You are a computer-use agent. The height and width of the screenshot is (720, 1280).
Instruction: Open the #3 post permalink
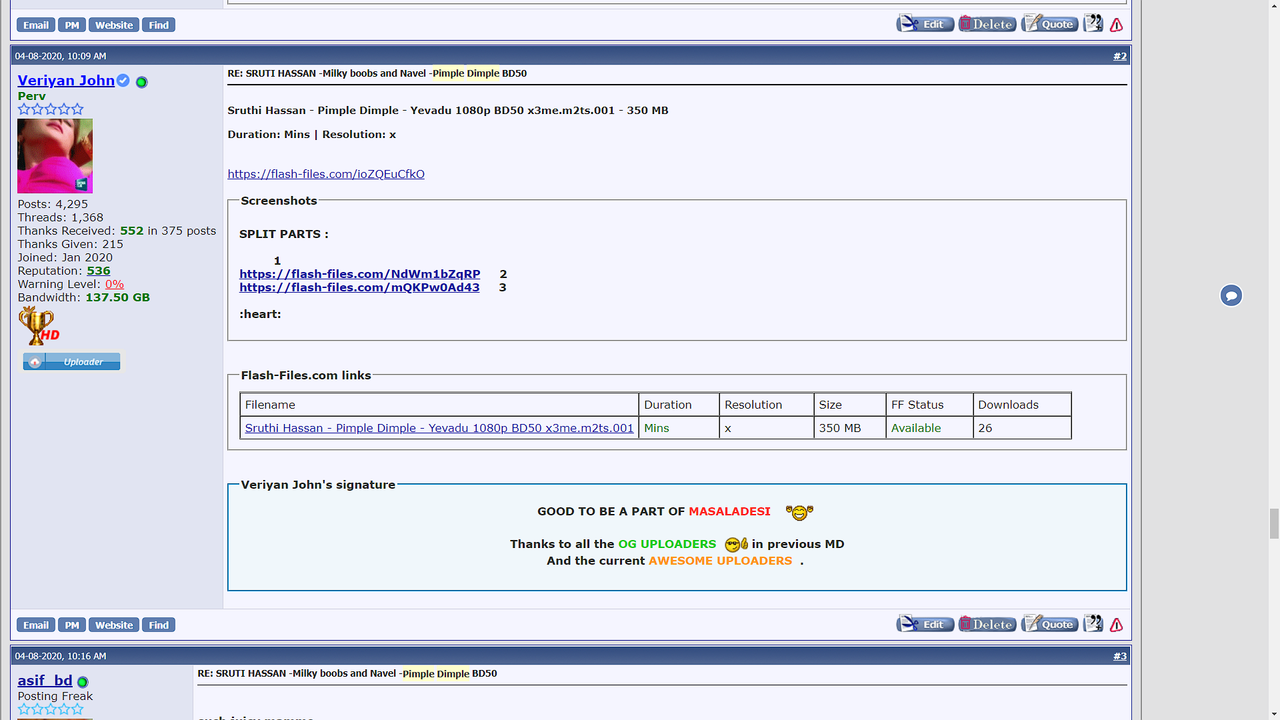point(1120,656)
